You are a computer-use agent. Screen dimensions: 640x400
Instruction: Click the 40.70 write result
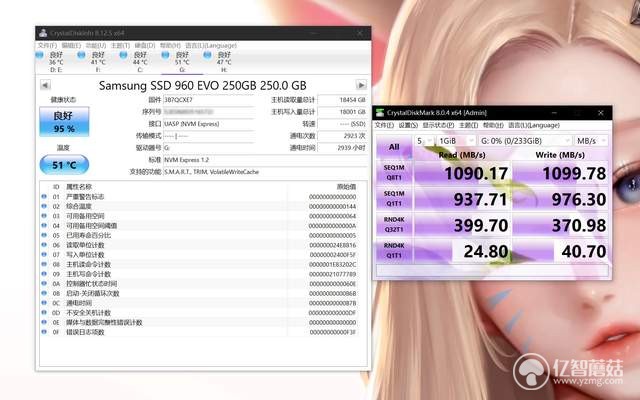pyautogui.click(x=560, y=251)
